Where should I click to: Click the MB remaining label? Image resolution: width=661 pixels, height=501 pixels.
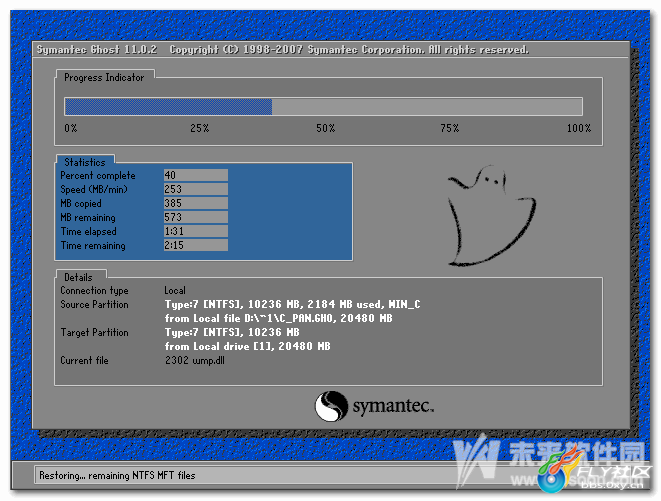tap(88, 218)
